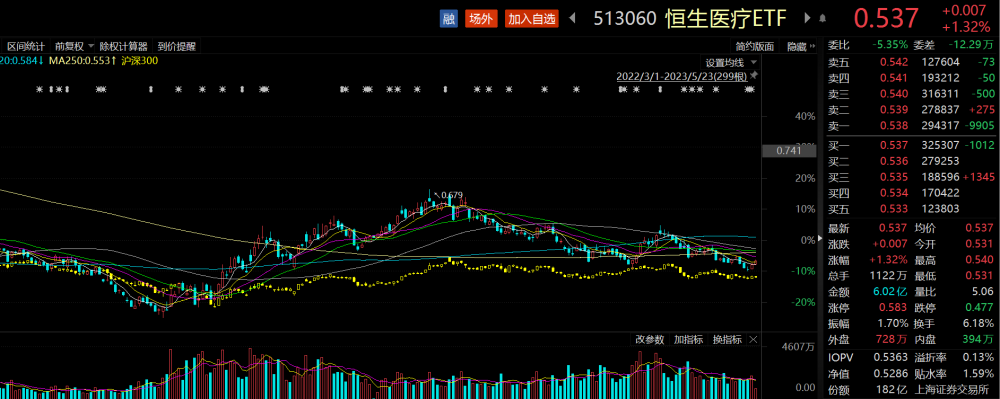Image resolution: width=1000 pixels, height=399 pixels.
Task: Select the 买二 bid row at 0.536
Action: [x=912, y=162]
